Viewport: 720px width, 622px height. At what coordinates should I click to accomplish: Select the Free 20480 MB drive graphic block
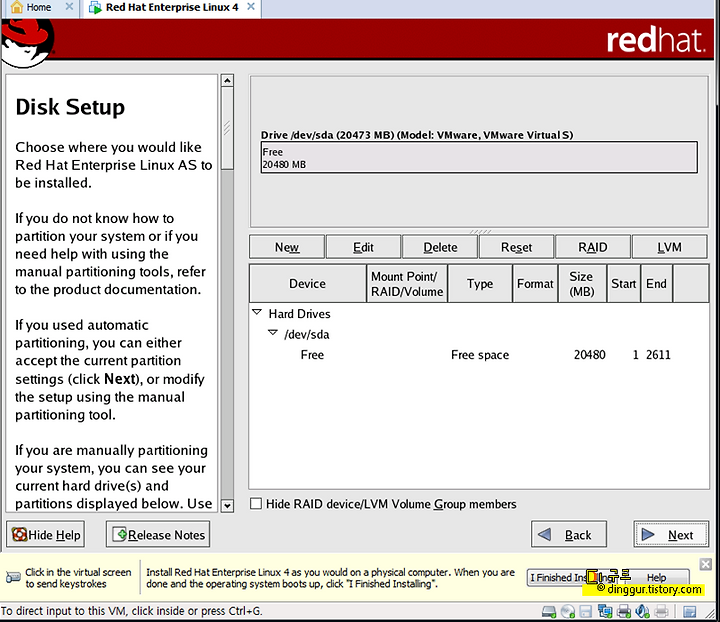pos(479,157)
